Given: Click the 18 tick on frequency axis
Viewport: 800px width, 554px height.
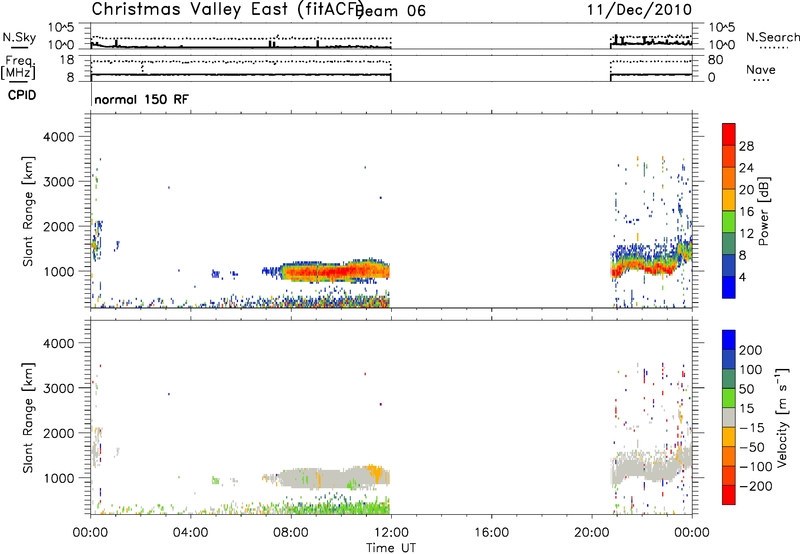Looking at the screenshot, I should (x=67, y=60).
